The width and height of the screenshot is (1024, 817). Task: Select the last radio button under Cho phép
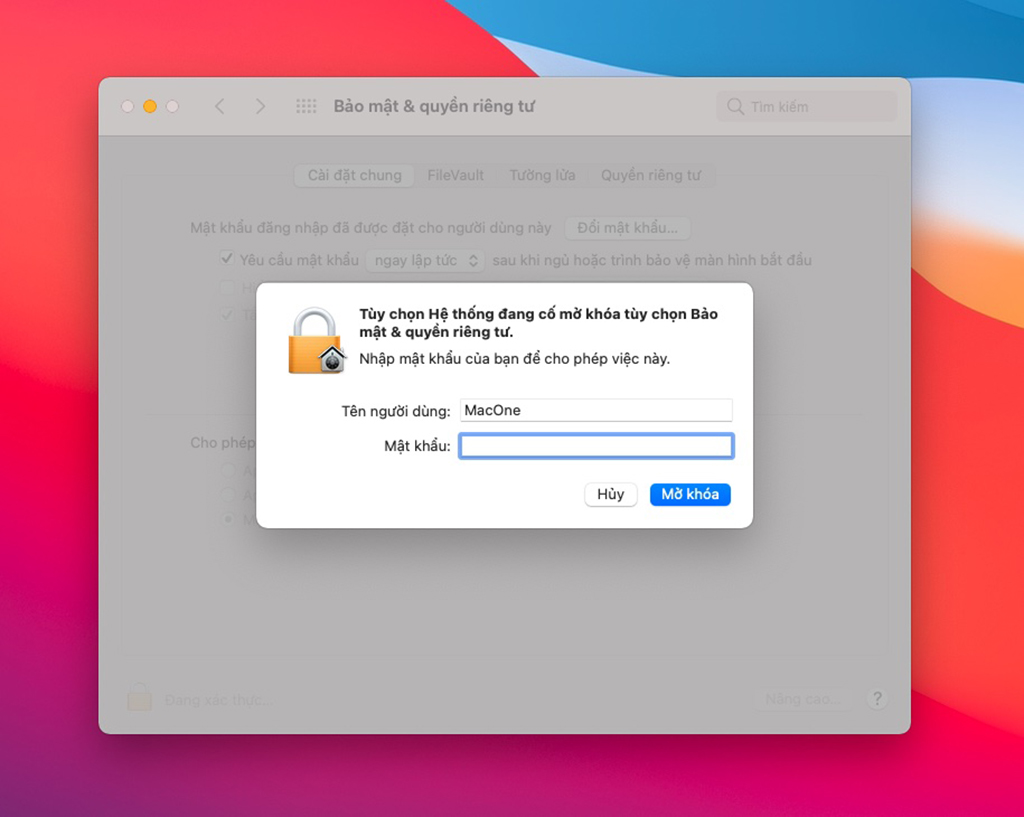pos(229,519)
